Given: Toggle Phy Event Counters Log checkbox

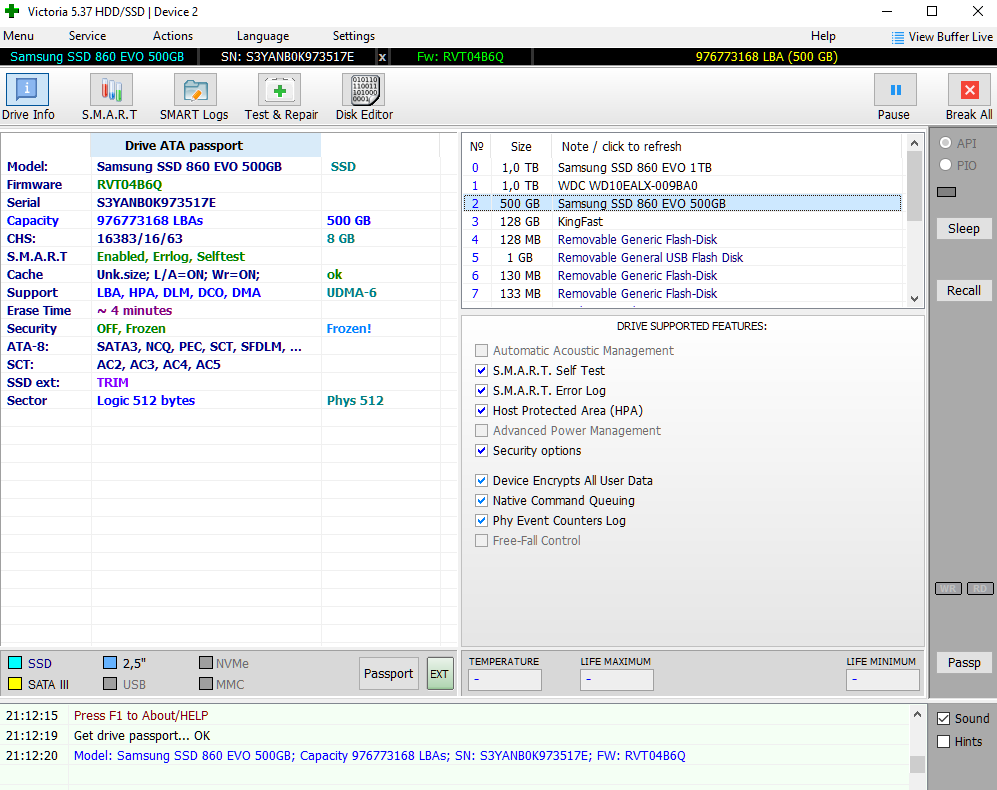Looking at the screenshot, I should tap(481, 520).
